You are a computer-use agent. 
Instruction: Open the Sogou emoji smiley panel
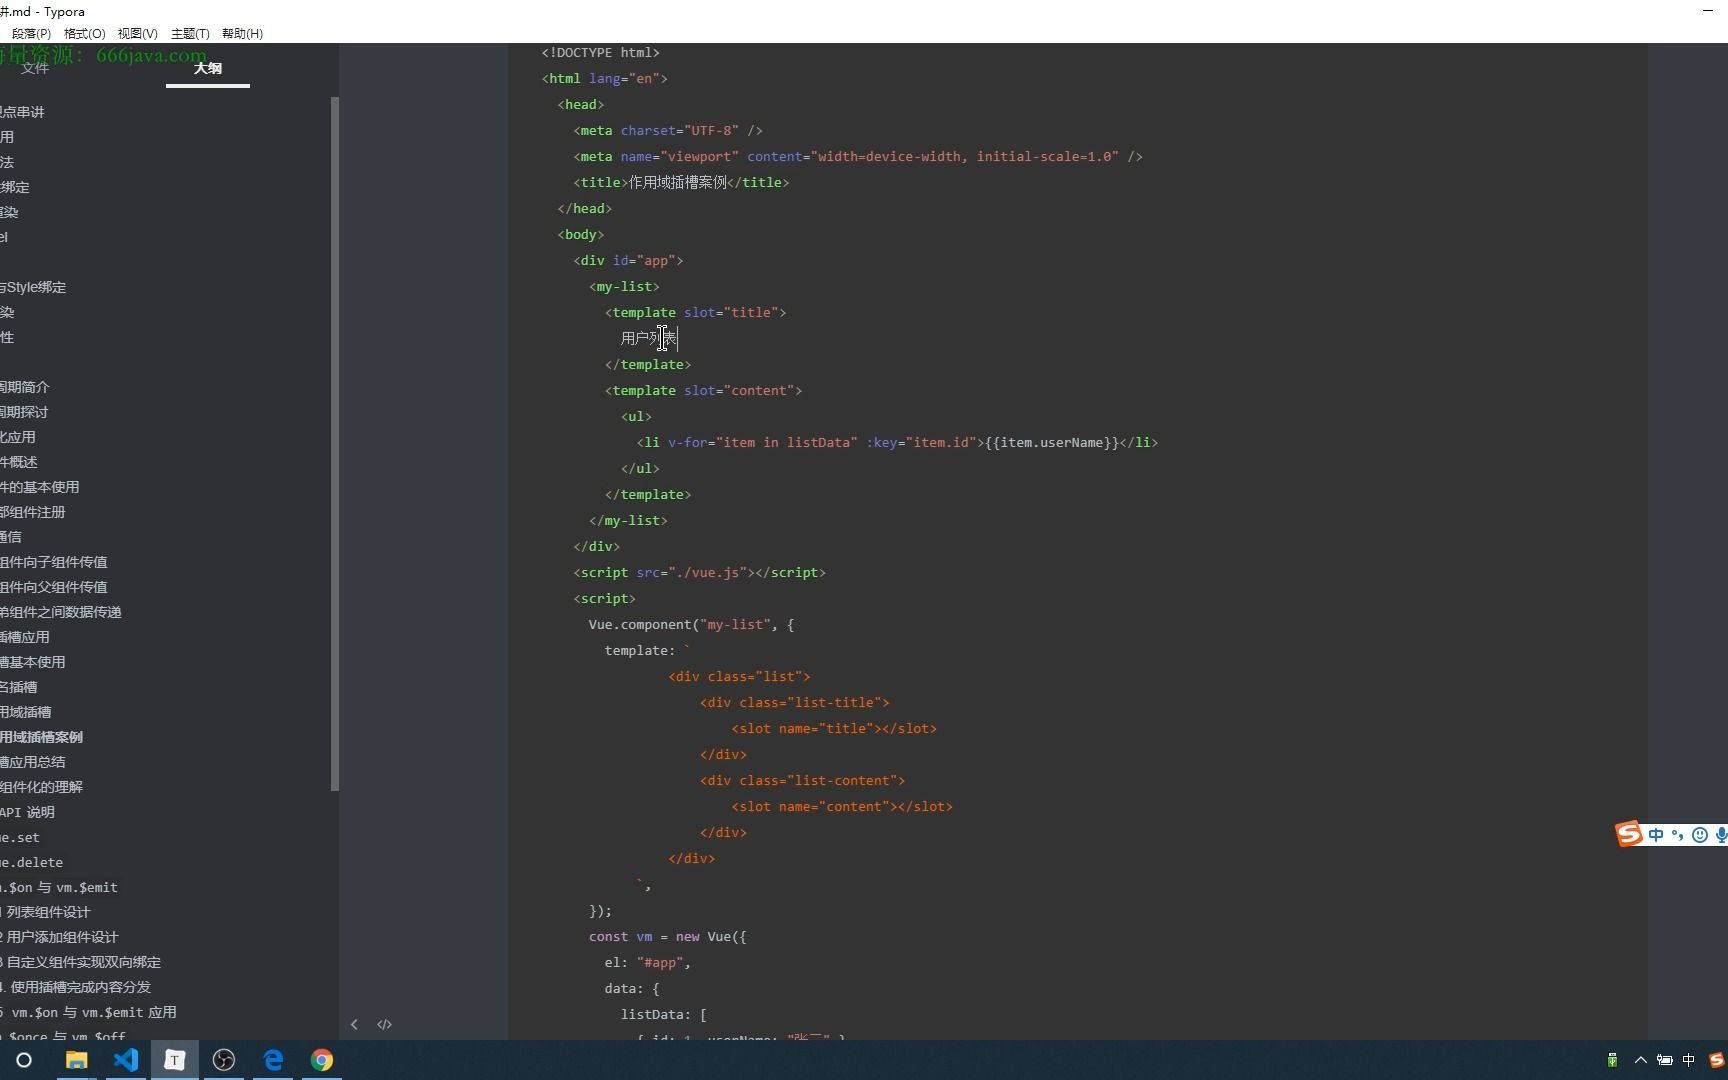1699,835
